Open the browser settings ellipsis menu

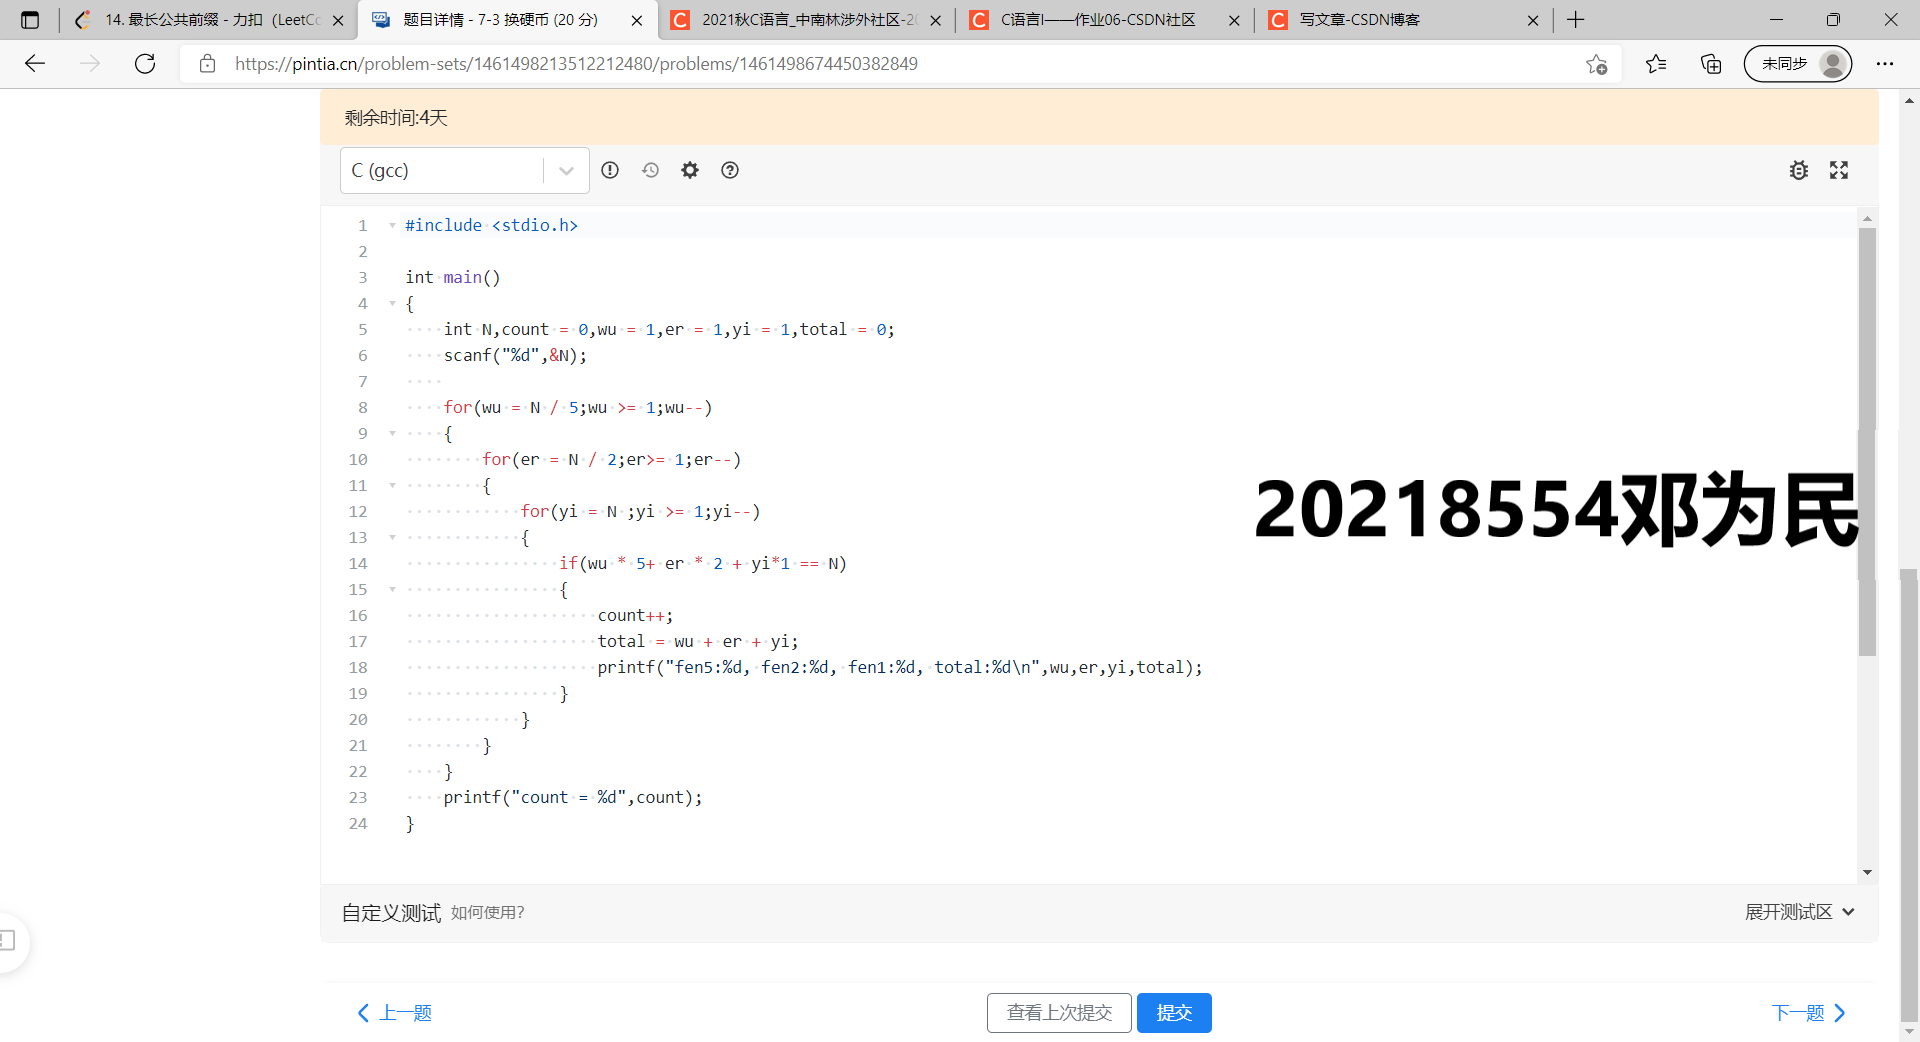click(x=1885, y=64)
